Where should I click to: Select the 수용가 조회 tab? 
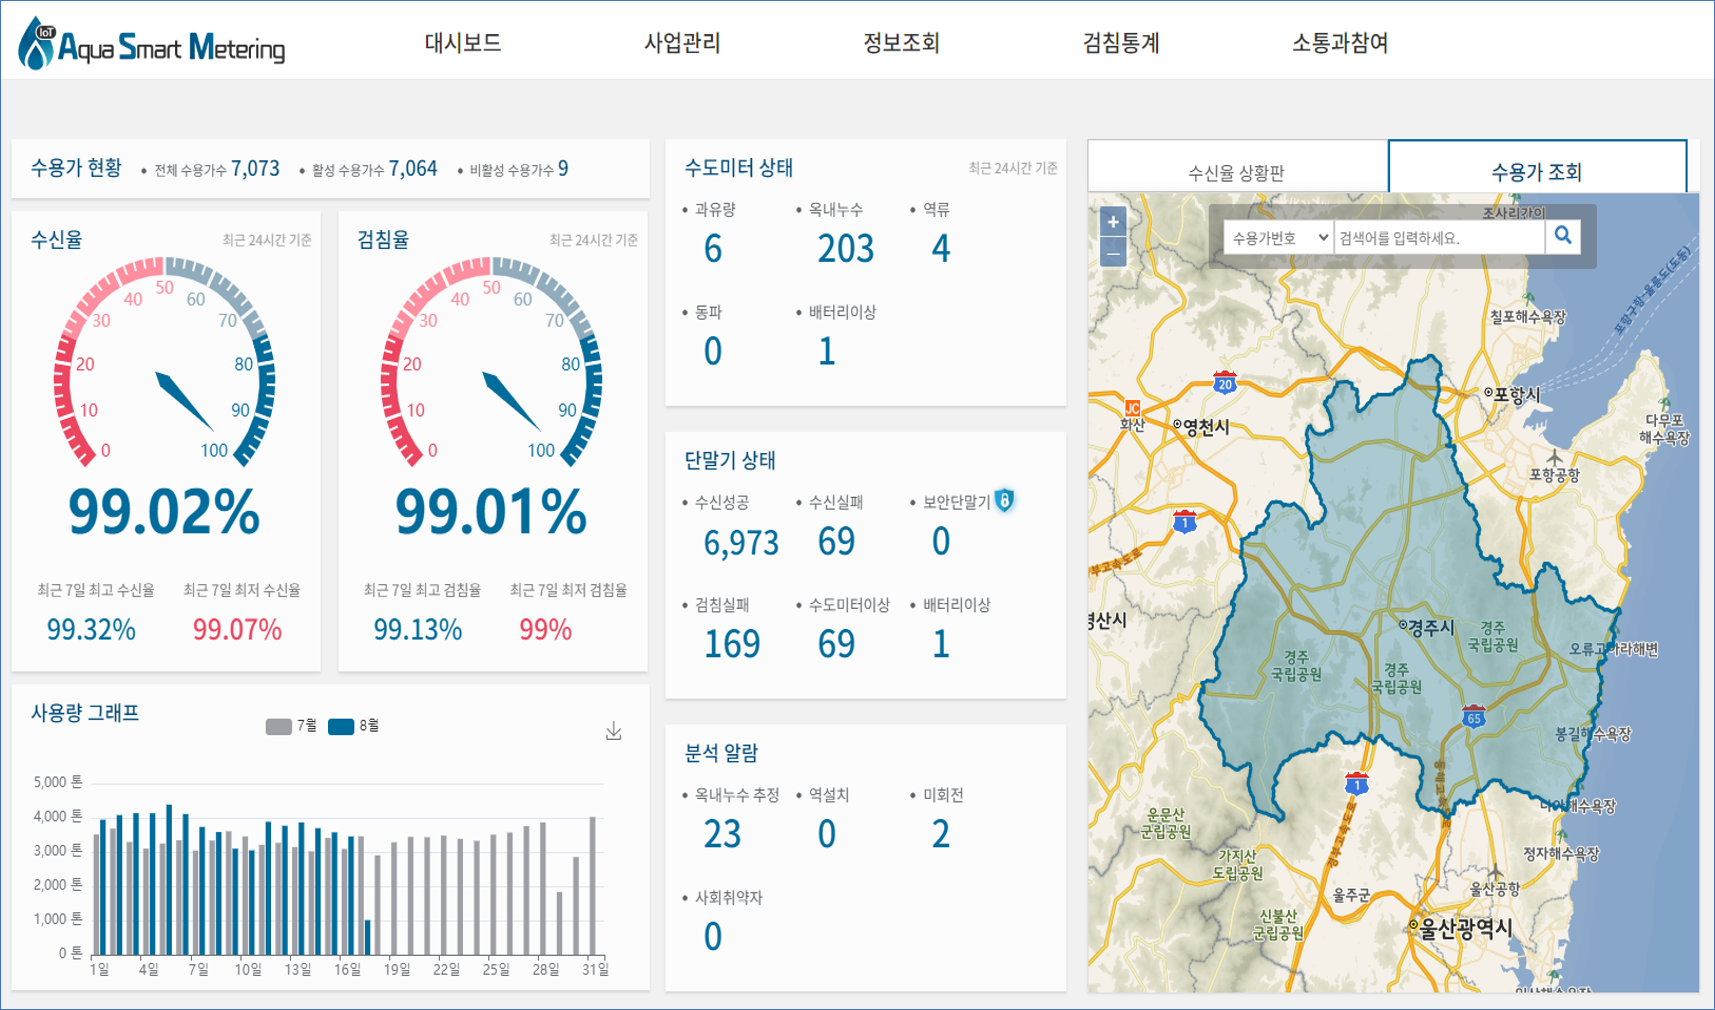click(1536, 171)
